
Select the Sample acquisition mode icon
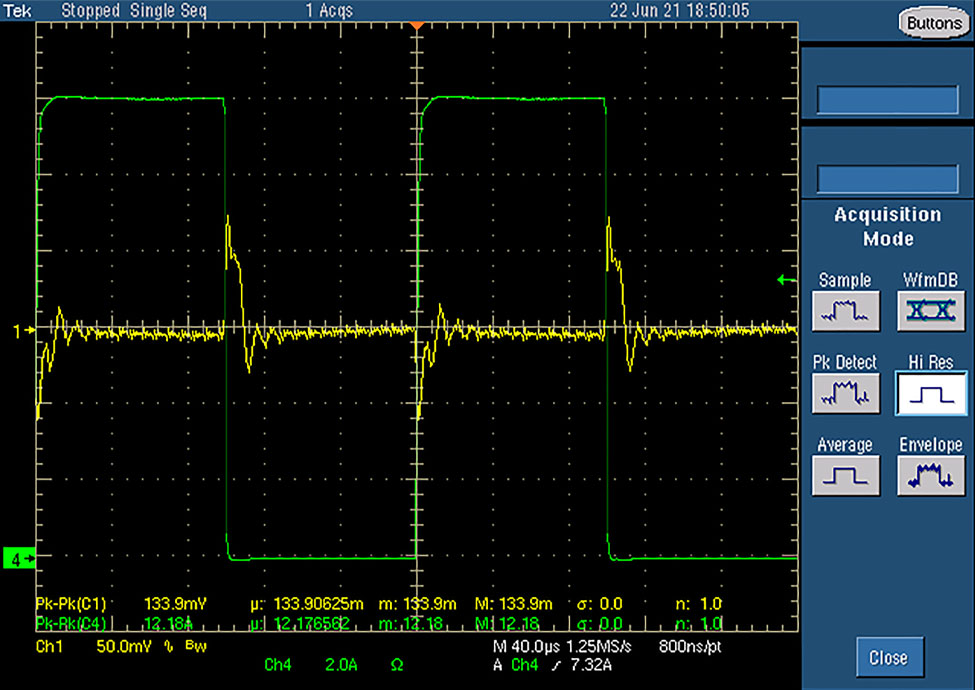pyautogui.click(x=845, y=311)
